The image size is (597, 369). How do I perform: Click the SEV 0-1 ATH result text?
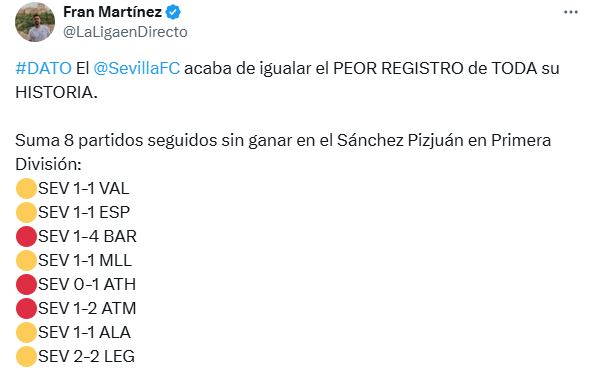87,284
